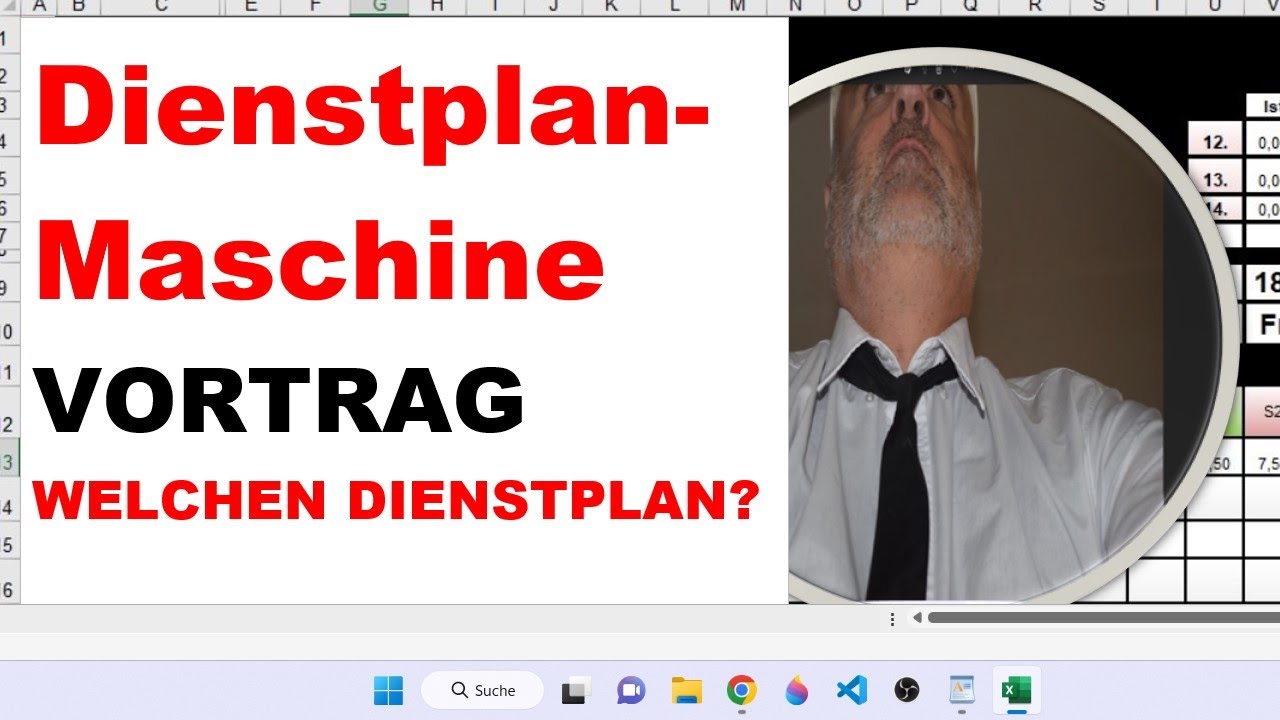Open File Explorer from the taskbar
The height and width of the screenshot is (720, 1280).
click(x=686, y=690)
